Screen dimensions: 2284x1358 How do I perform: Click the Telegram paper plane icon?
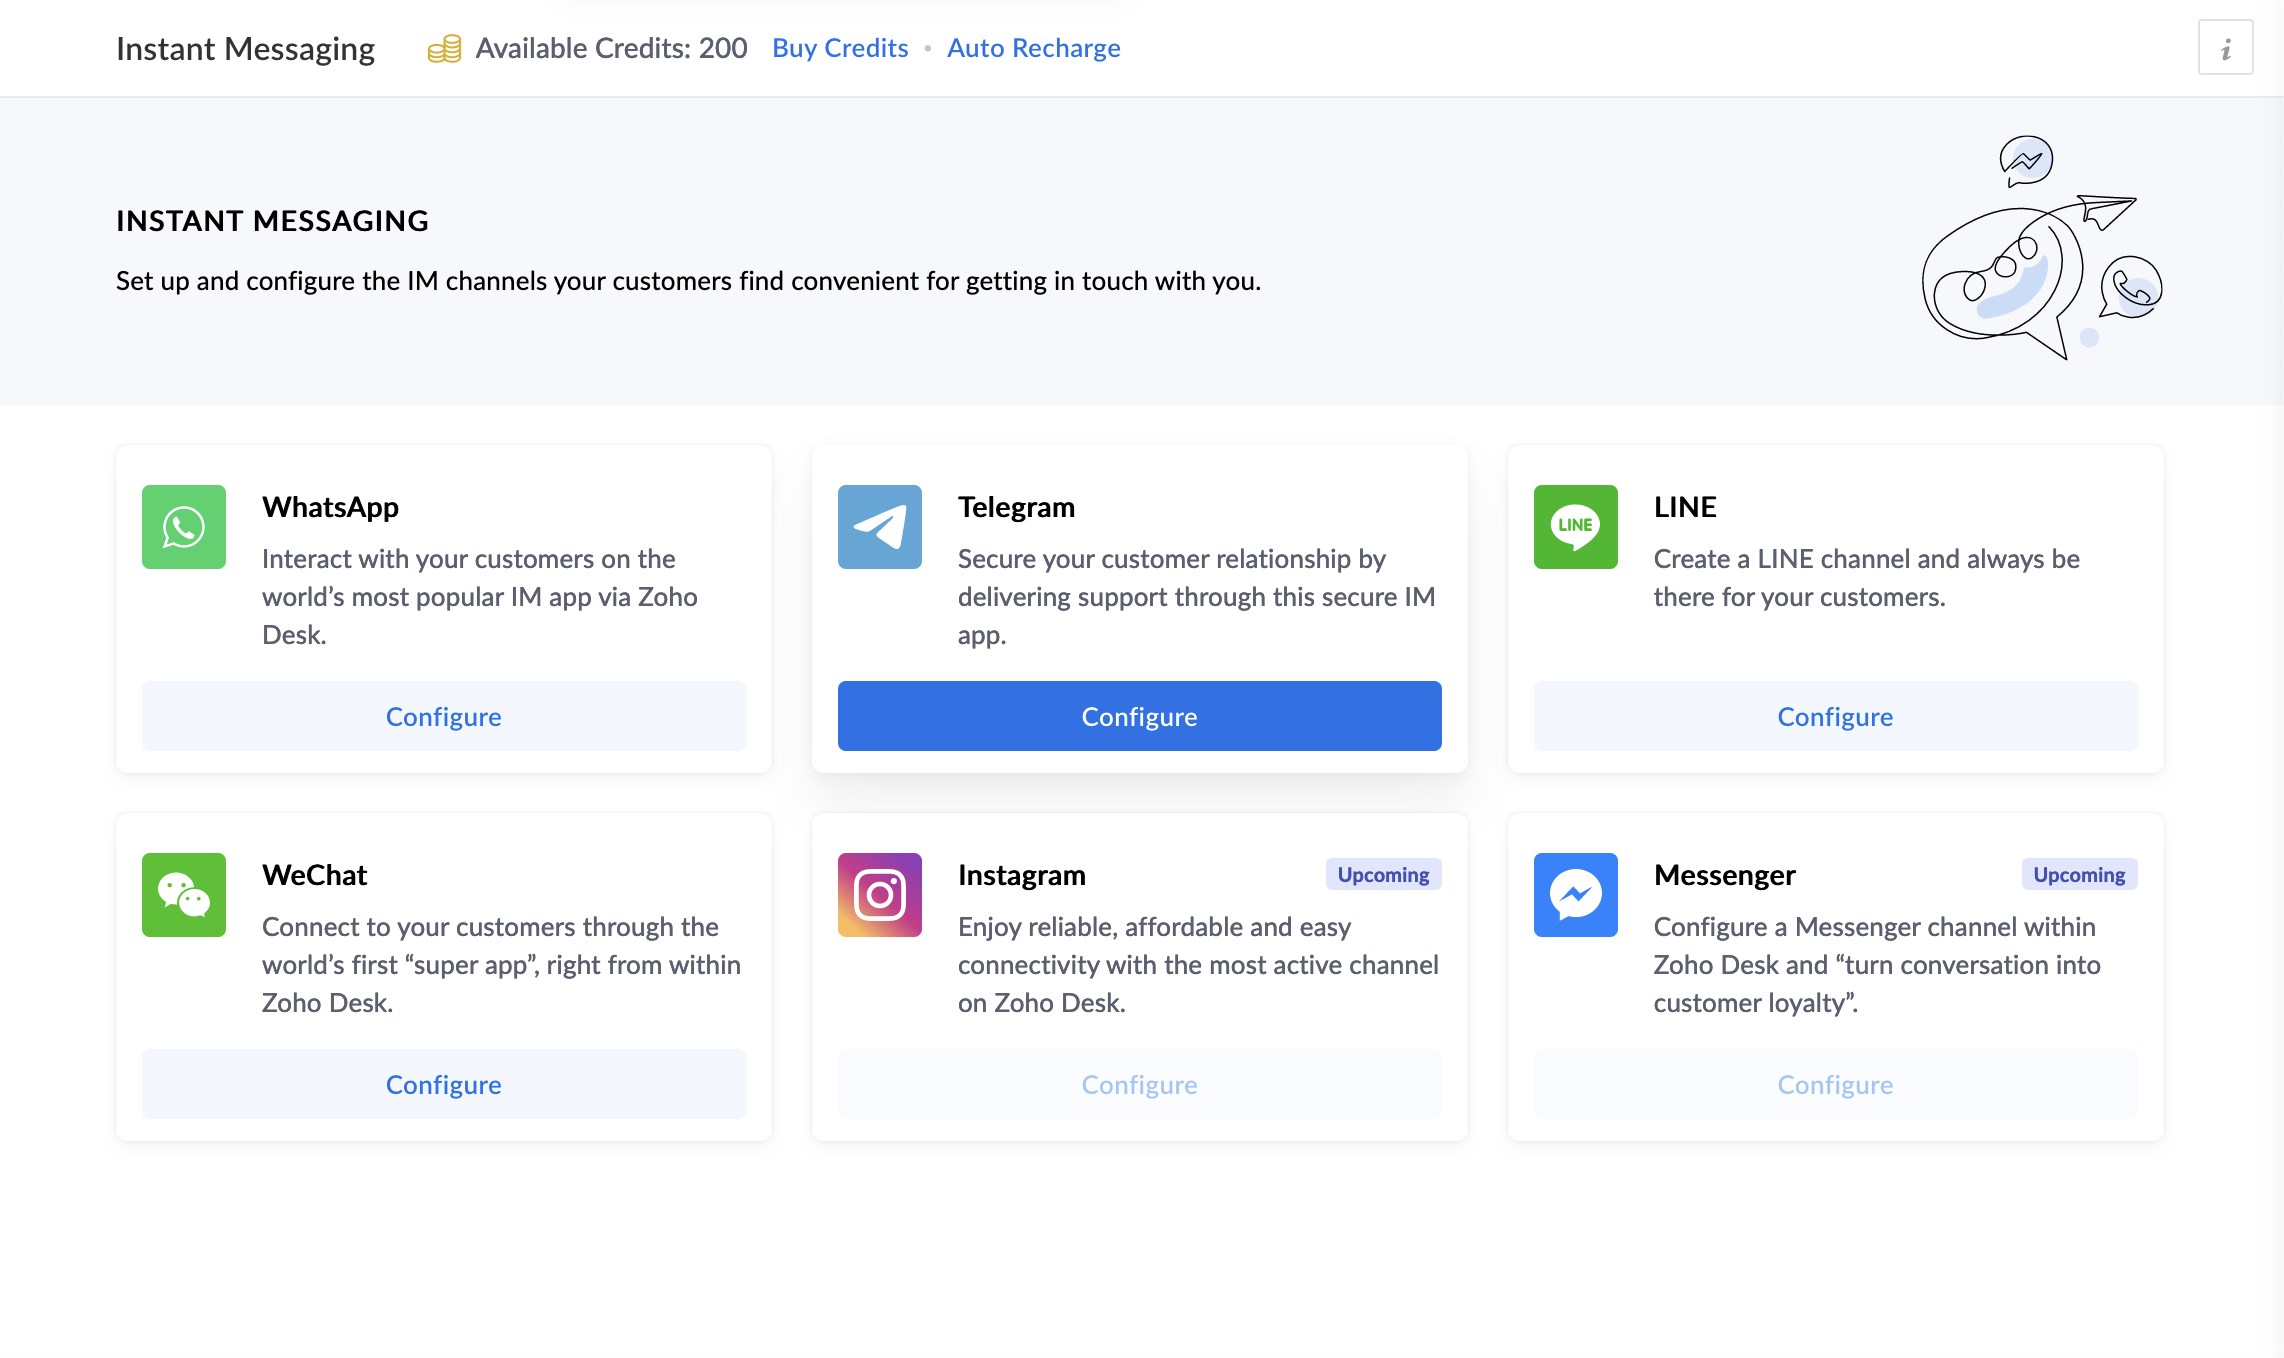(880, 527)
